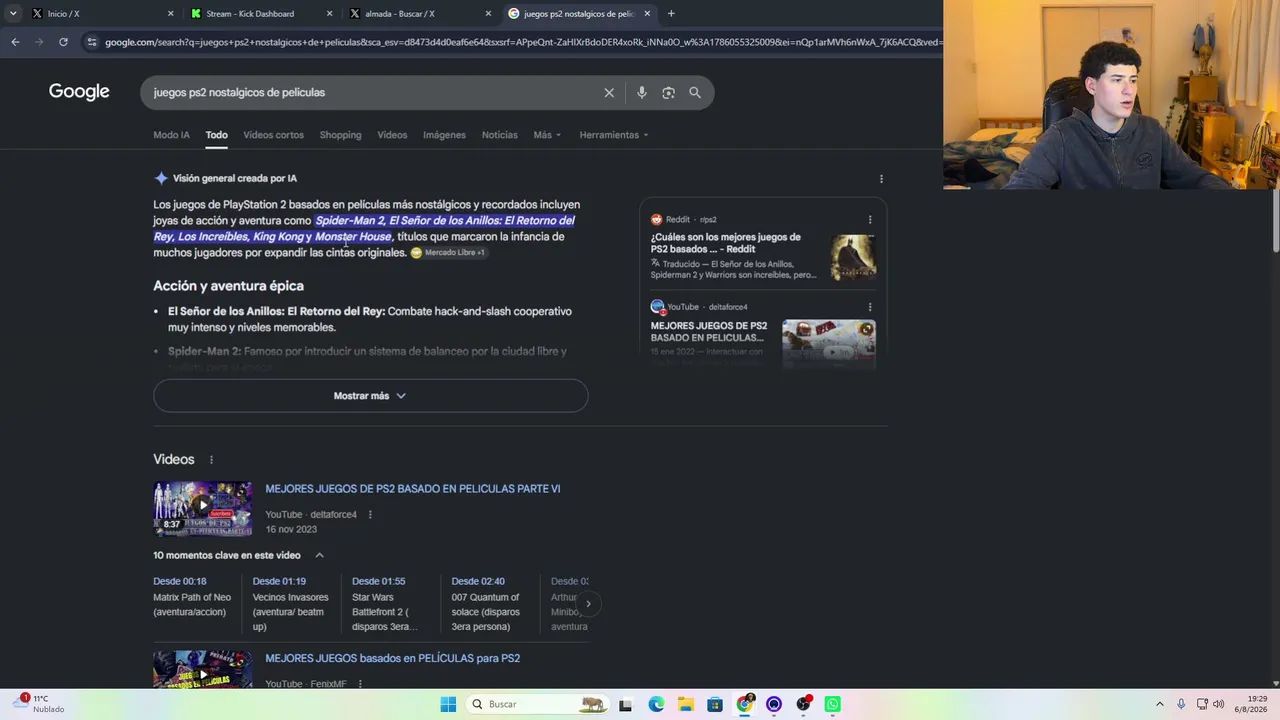Click the Google logo

(x=79, y=92)
